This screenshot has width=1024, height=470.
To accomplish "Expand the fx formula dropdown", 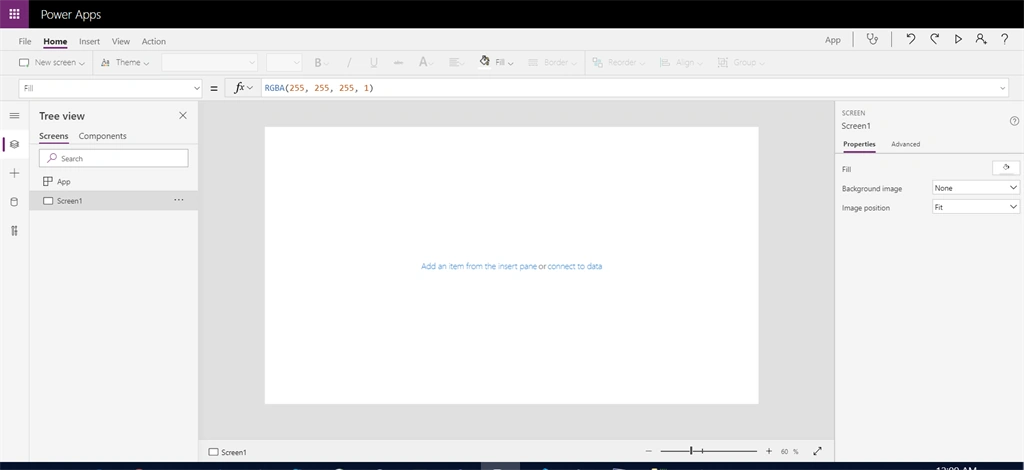I will pyautogui.click(x=243, y=88).
